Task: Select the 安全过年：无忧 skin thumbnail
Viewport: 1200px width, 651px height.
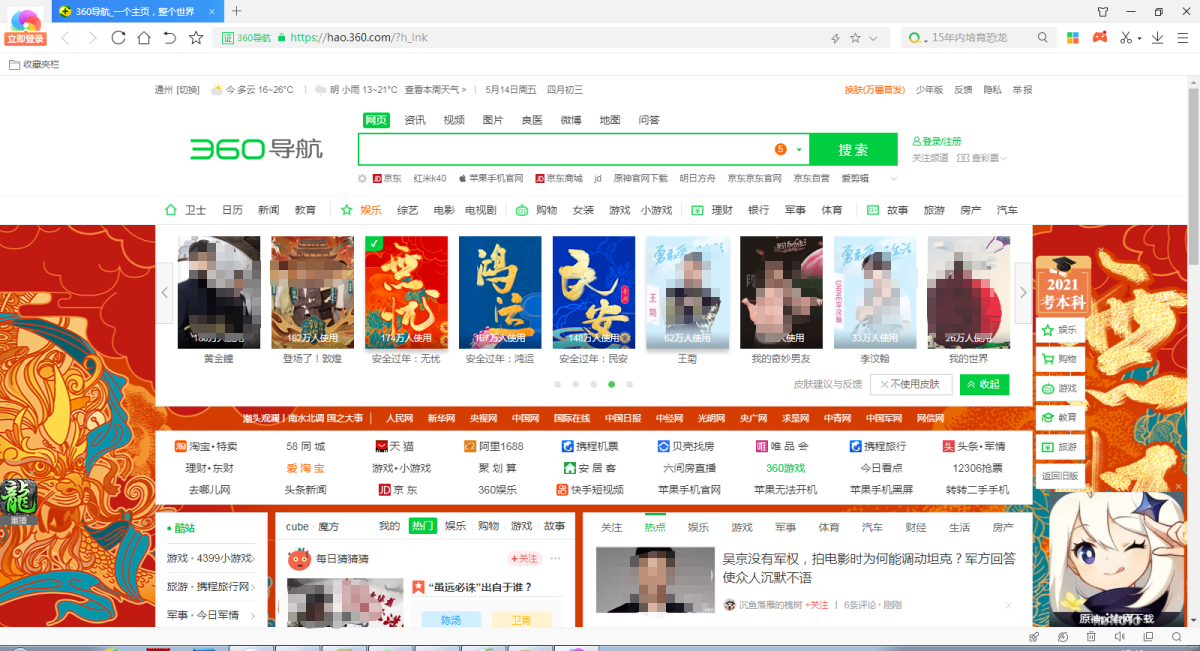Action: click(x=406, y=292)
